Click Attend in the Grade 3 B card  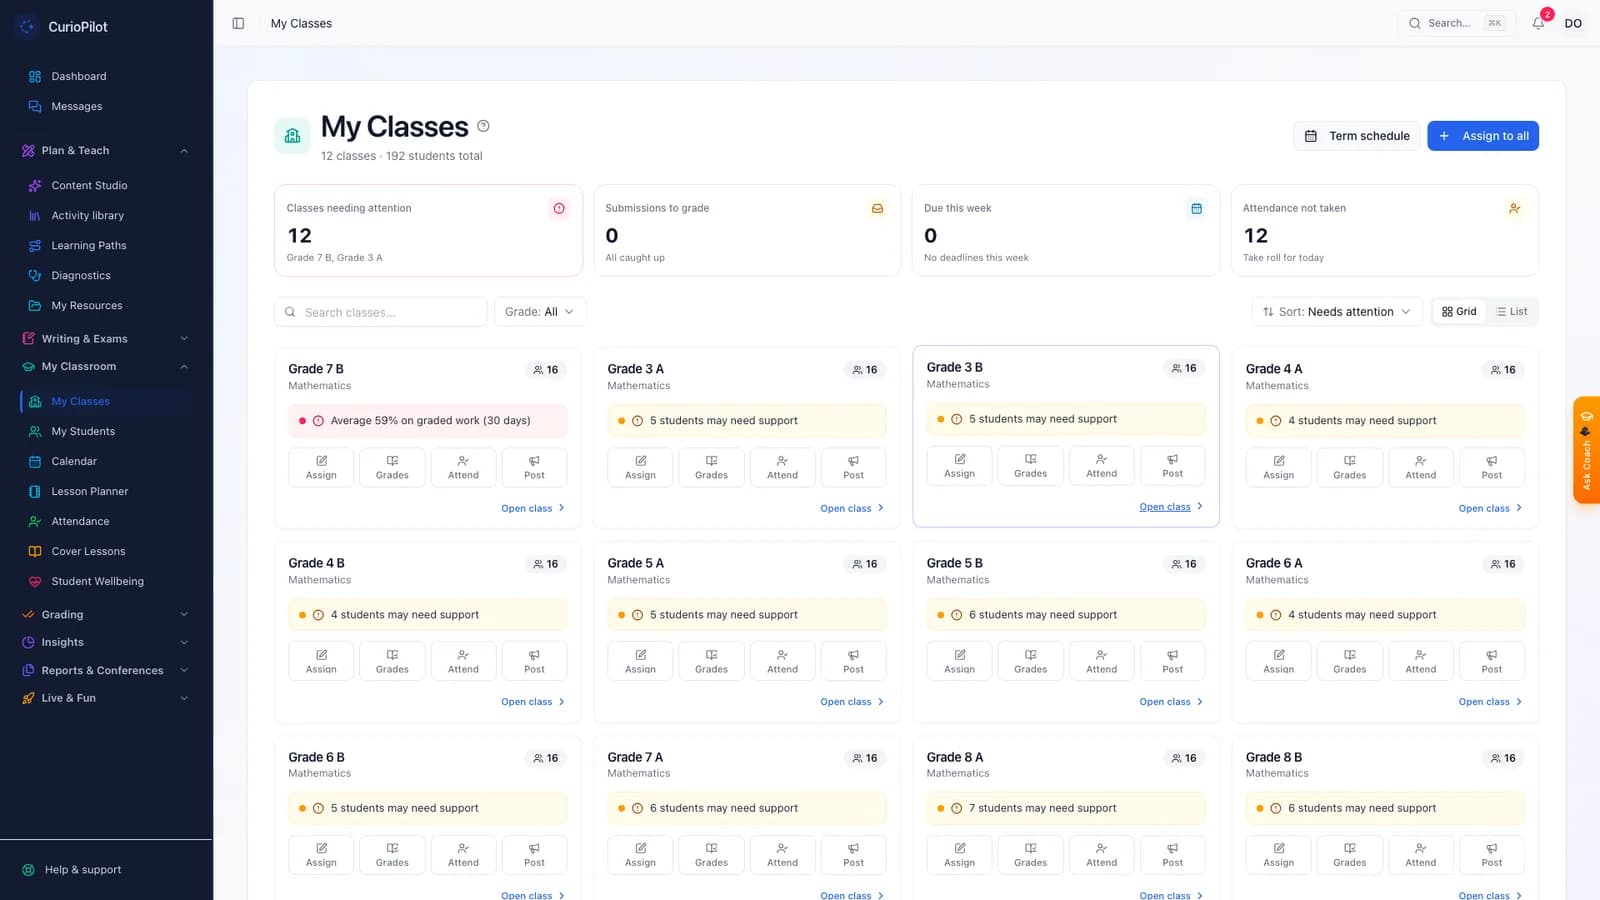click(x=1101, y=465)
